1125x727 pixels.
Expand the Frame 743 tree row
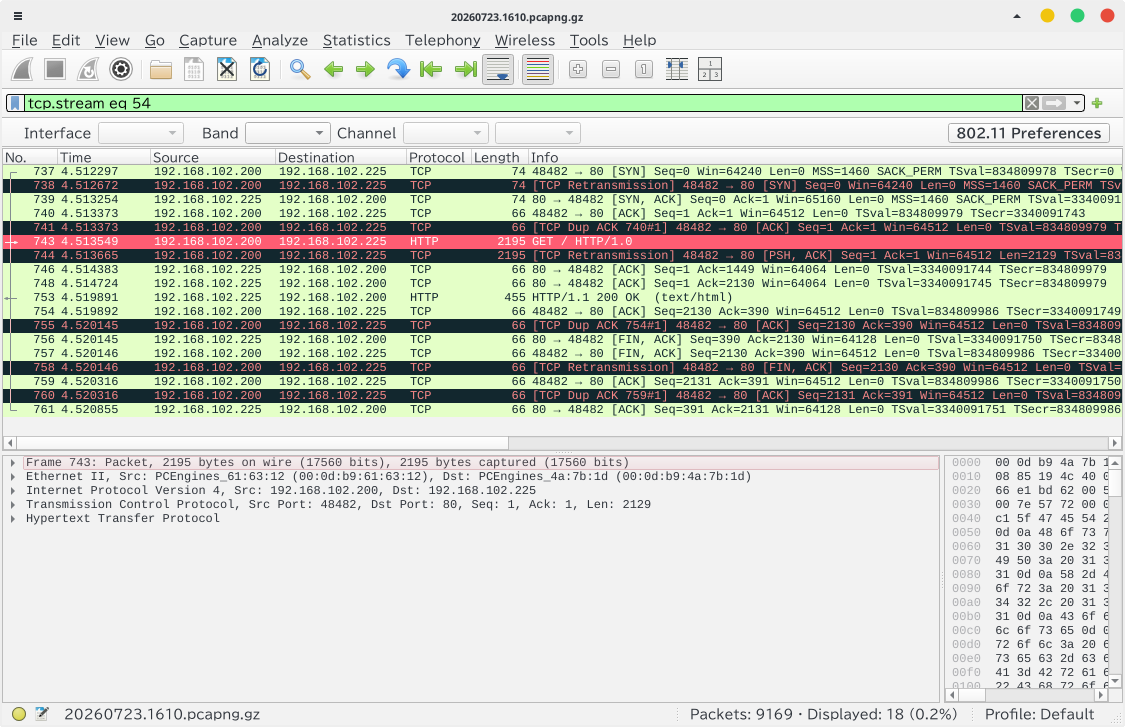point(13,463)
